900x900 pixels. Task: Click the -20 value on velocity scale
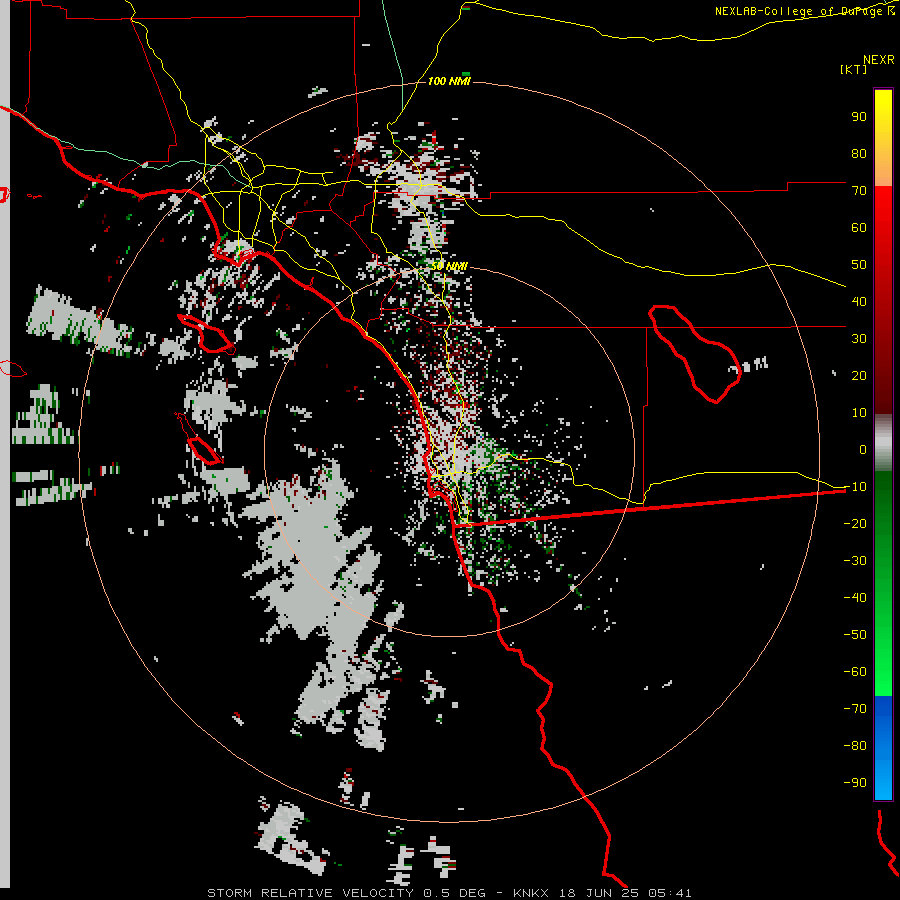click(x=855, y=523)
